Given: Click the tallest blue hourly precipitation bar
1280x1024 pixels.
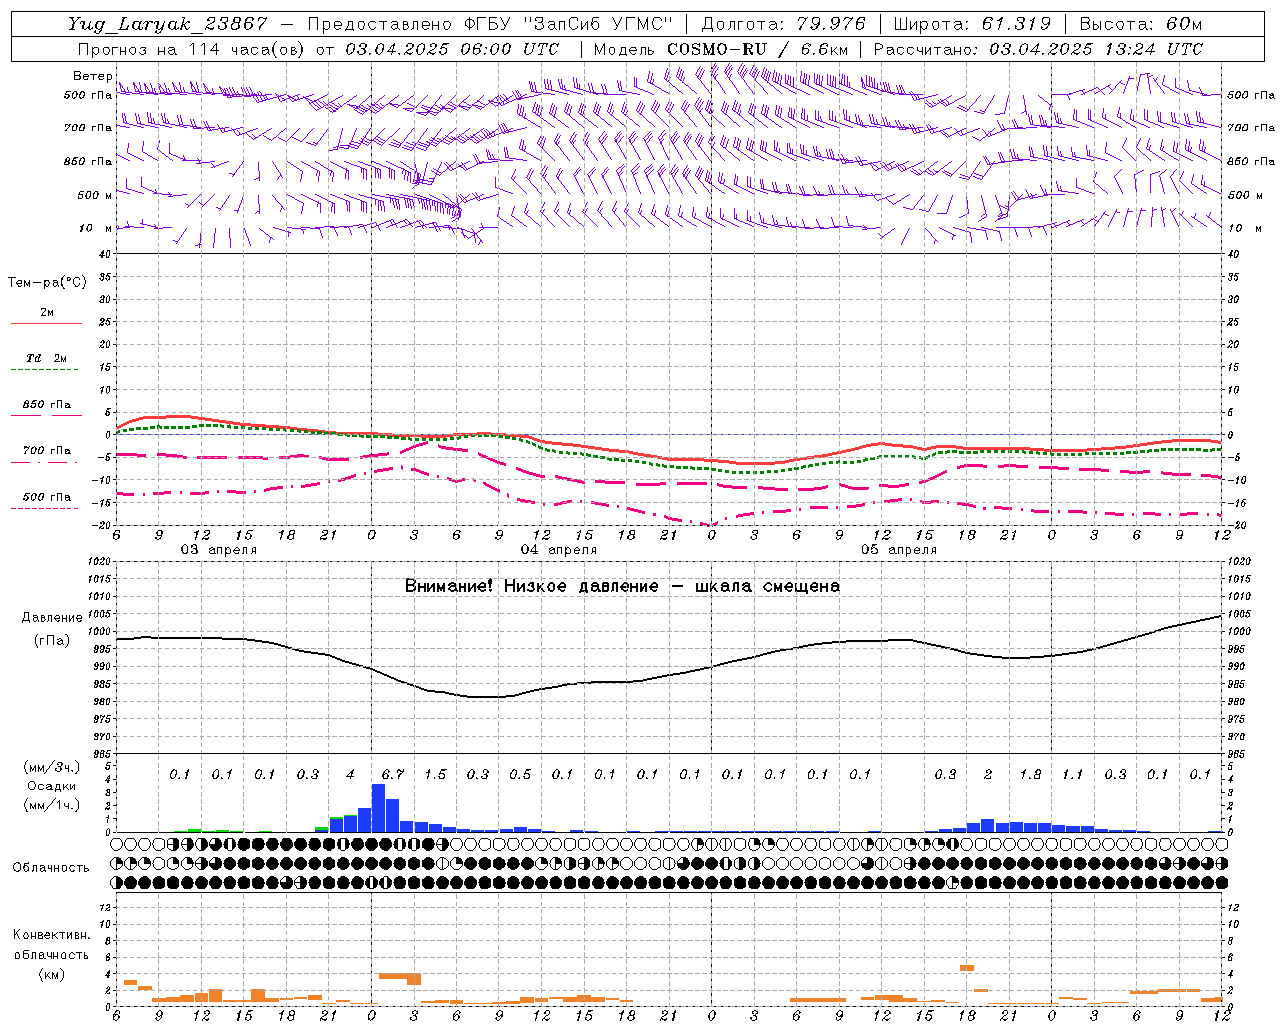Looking at the screenshot, I should 378,808.
